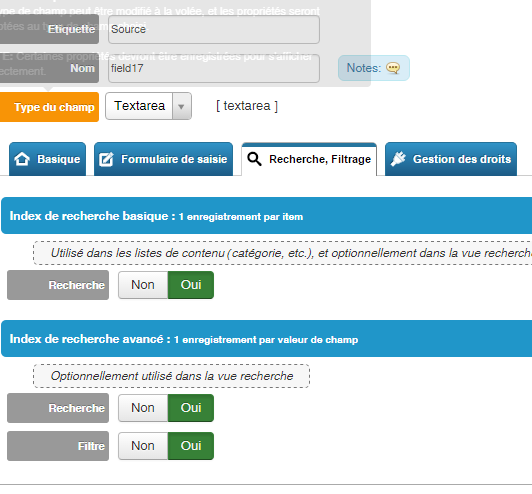Click the magnifier icon on Recherche tab
This screenshot has height=494, width=532.
(254, 159)
